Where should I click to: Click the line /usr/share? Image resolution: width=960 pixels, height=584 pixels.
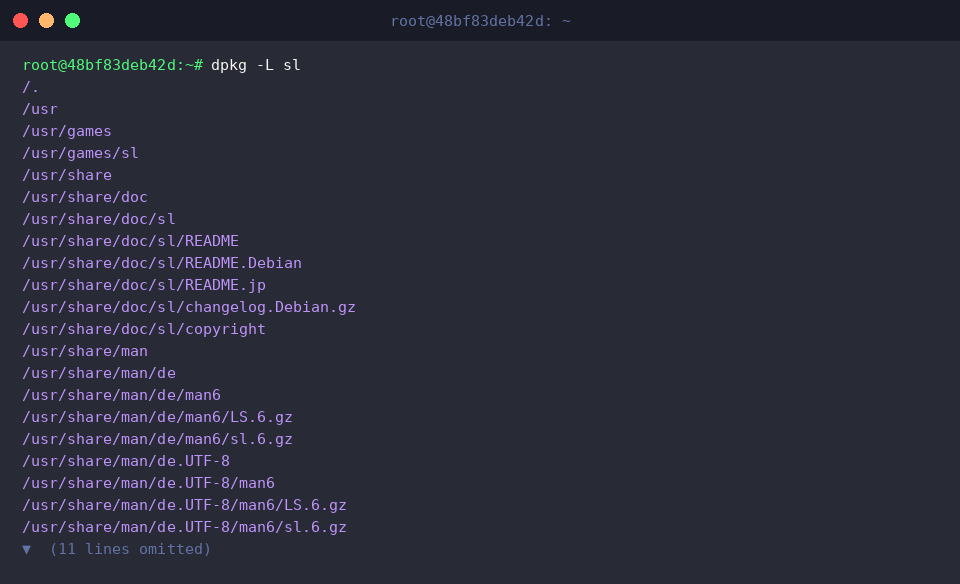(x=67, y=175)
